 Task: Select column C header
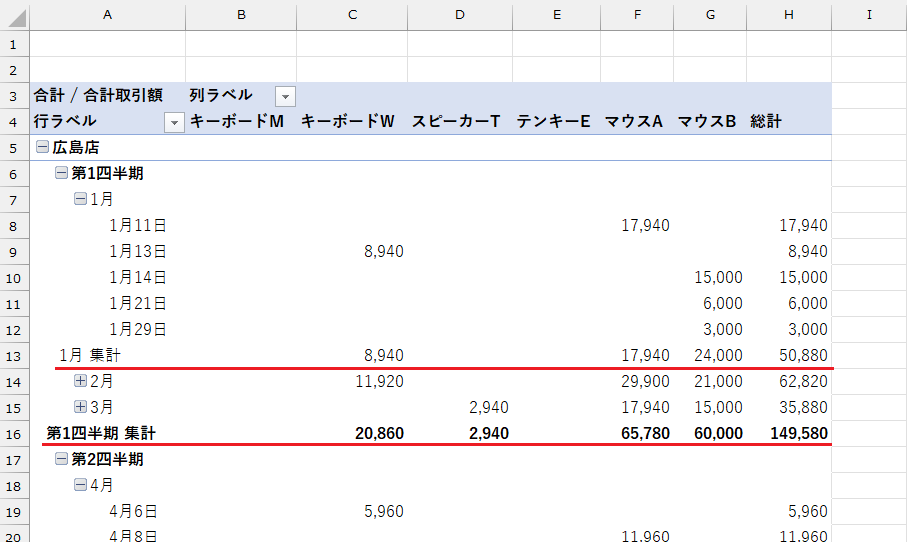(x=352, y=15)
